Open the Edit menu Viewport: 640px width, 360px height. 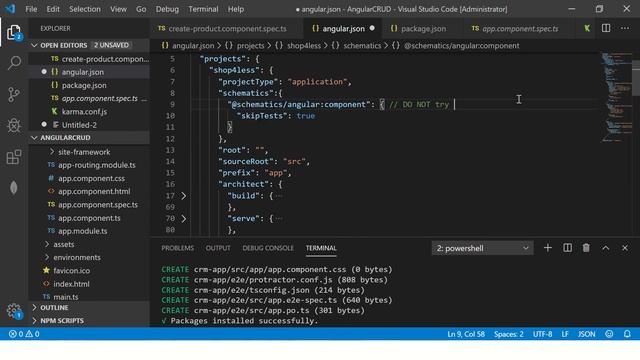point(53,9)
